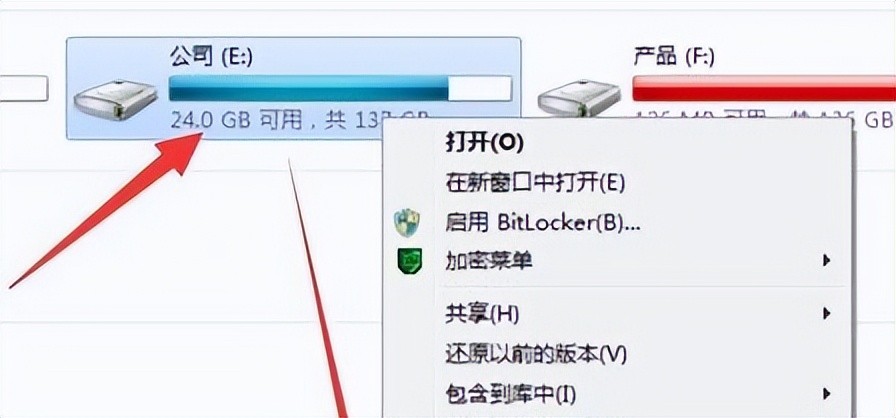The height and width of the screenshot is (418, 896).
Task: Select 还原以前的版本(V) menu entry
Action: tap(536, 354)
